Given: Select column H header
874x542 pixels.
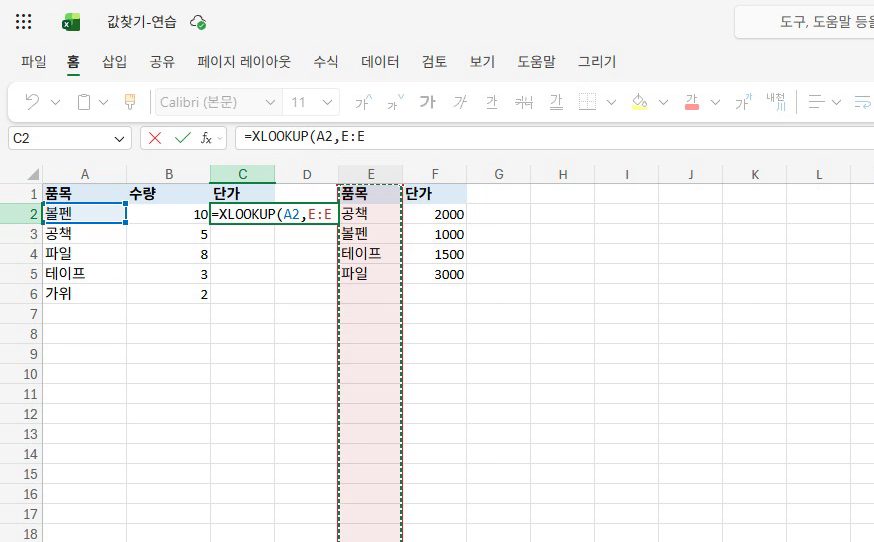Looking at the screenshot, I should [563, 174].
